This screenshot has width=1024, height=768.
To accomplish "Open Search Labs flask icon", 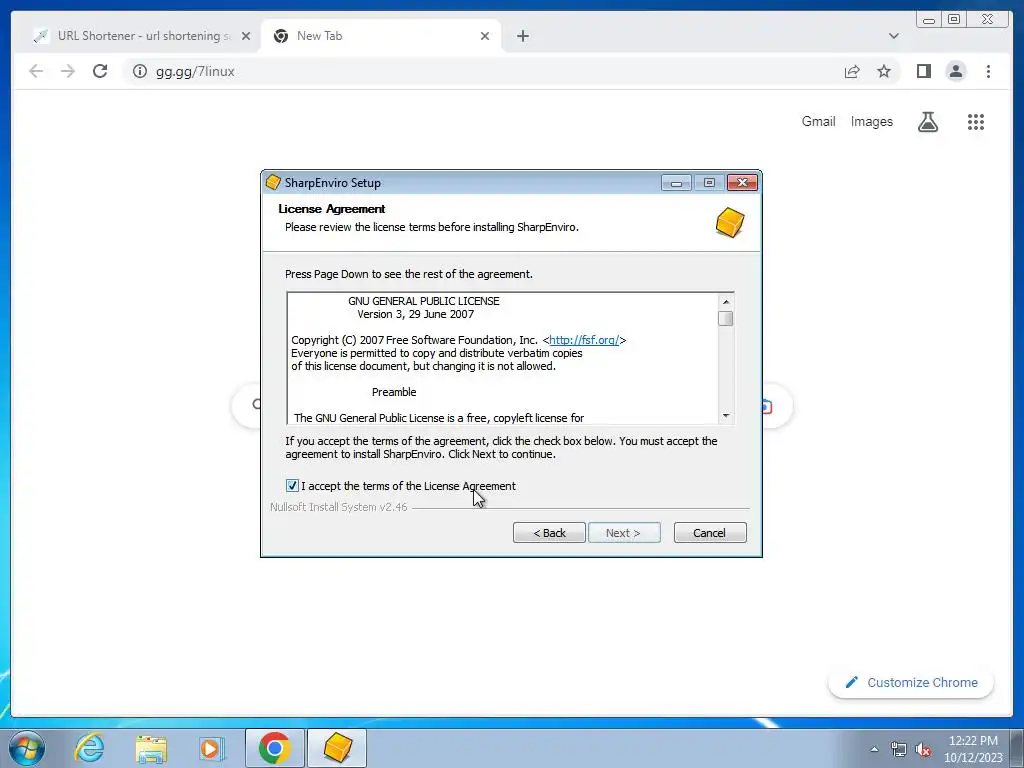I will 927,121.
